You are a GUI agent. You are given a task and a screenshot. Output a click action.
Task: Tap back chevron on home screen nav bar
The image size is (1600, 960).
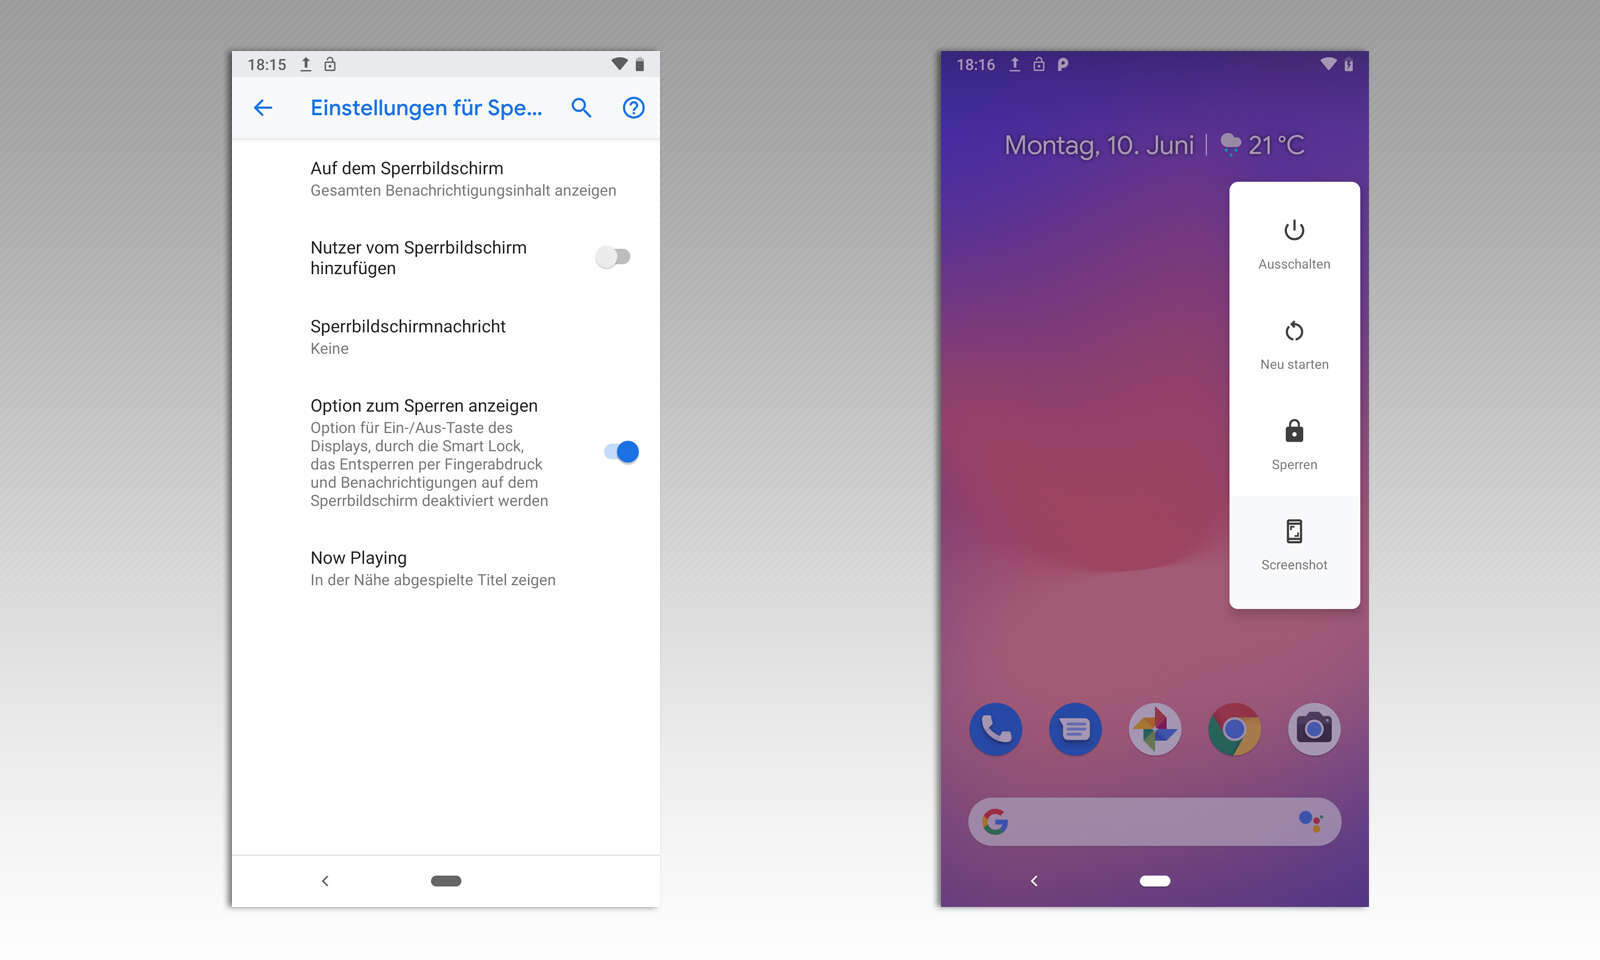pos(1034,881)
